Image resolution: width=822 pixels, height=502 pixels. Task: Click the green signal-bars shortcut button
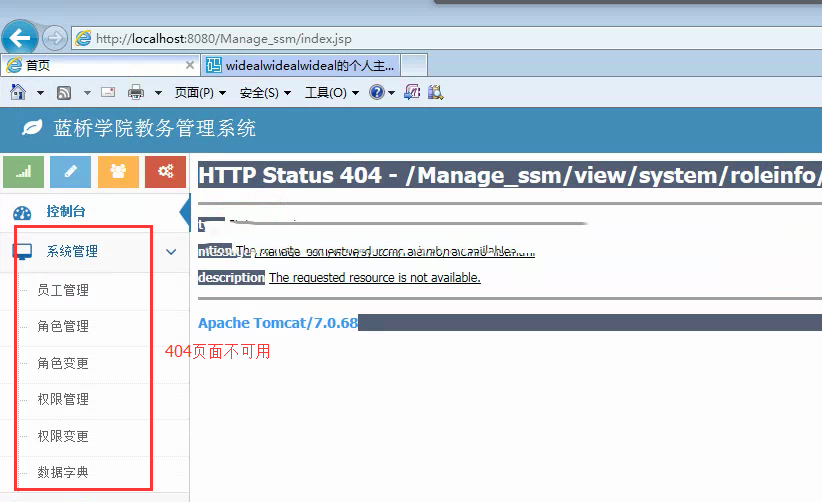[23, 171]
